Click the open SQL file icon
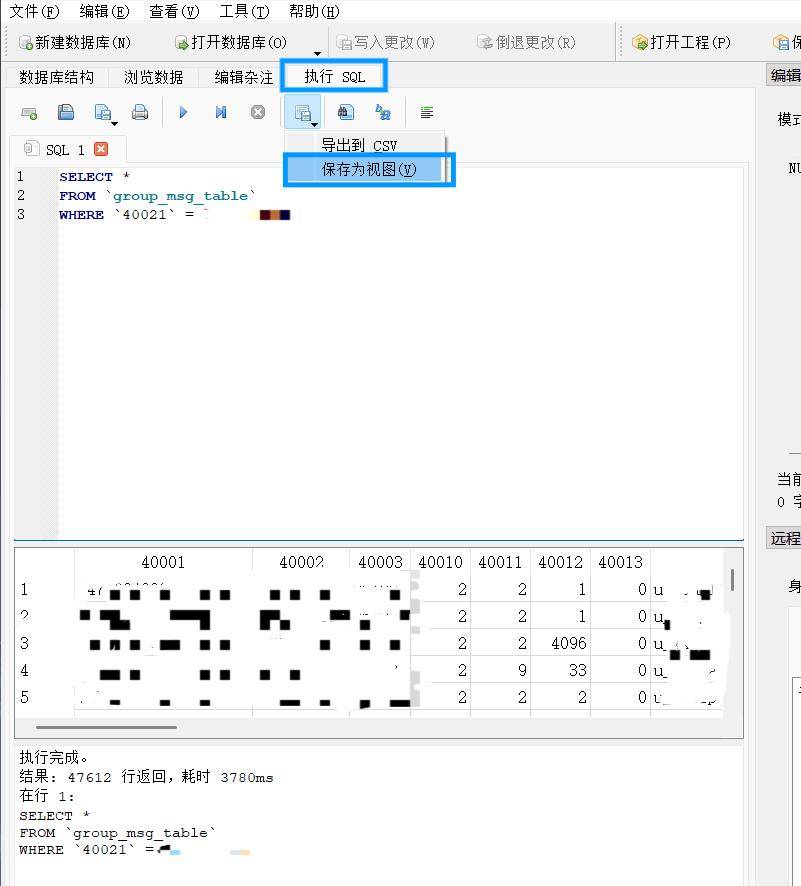 click(x=66, y=112)
